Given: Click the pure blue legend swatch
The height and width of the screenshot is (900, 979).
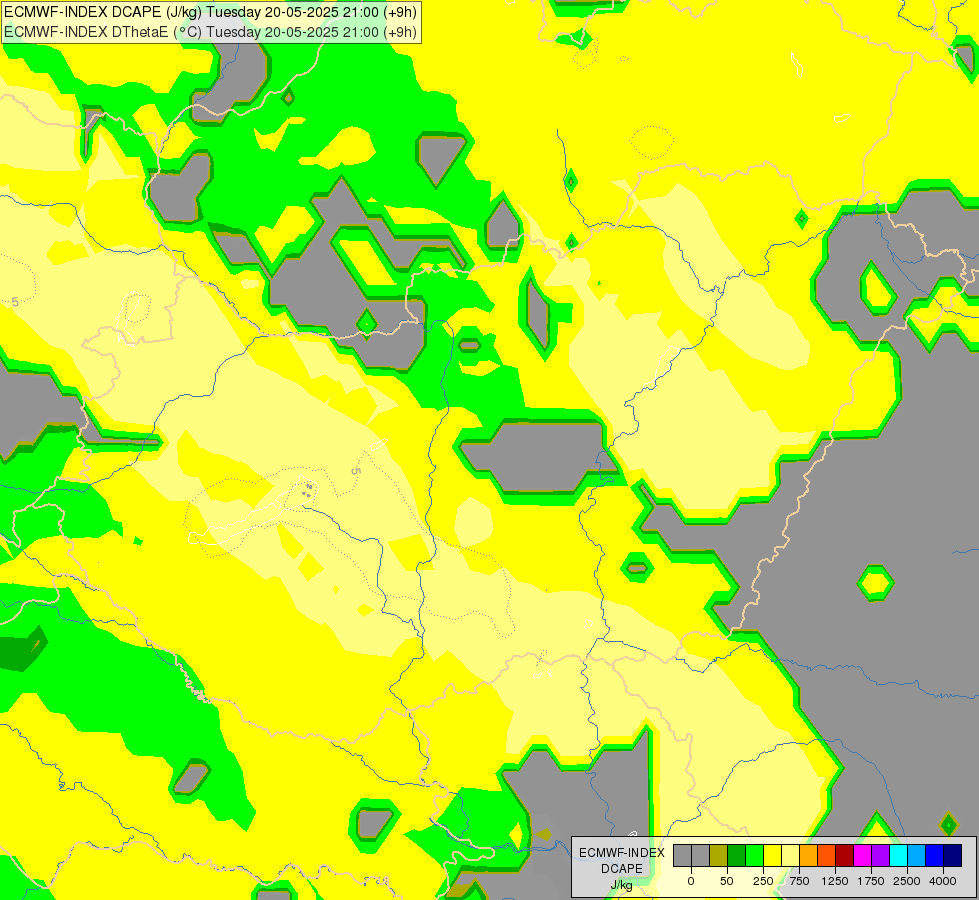Looking at the screenshot, I should (935, 855).
